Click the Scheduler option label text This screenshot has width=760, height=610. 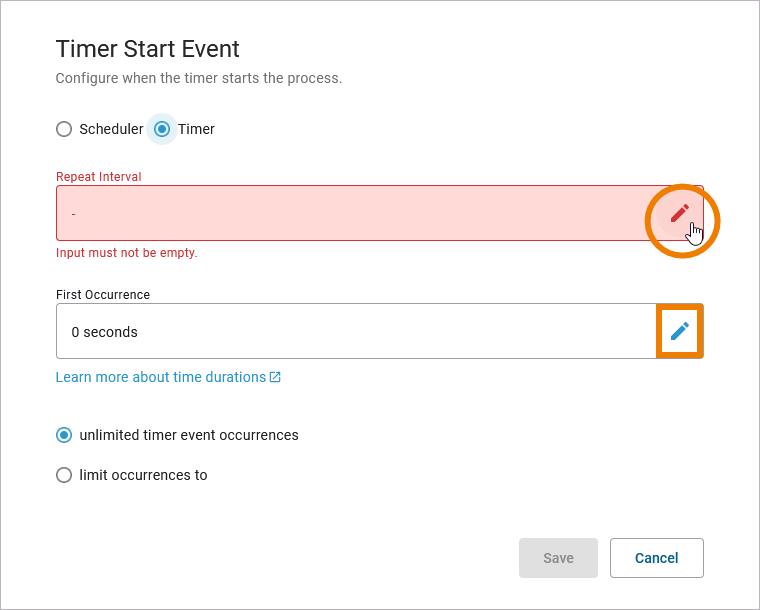tap(111, 129)
